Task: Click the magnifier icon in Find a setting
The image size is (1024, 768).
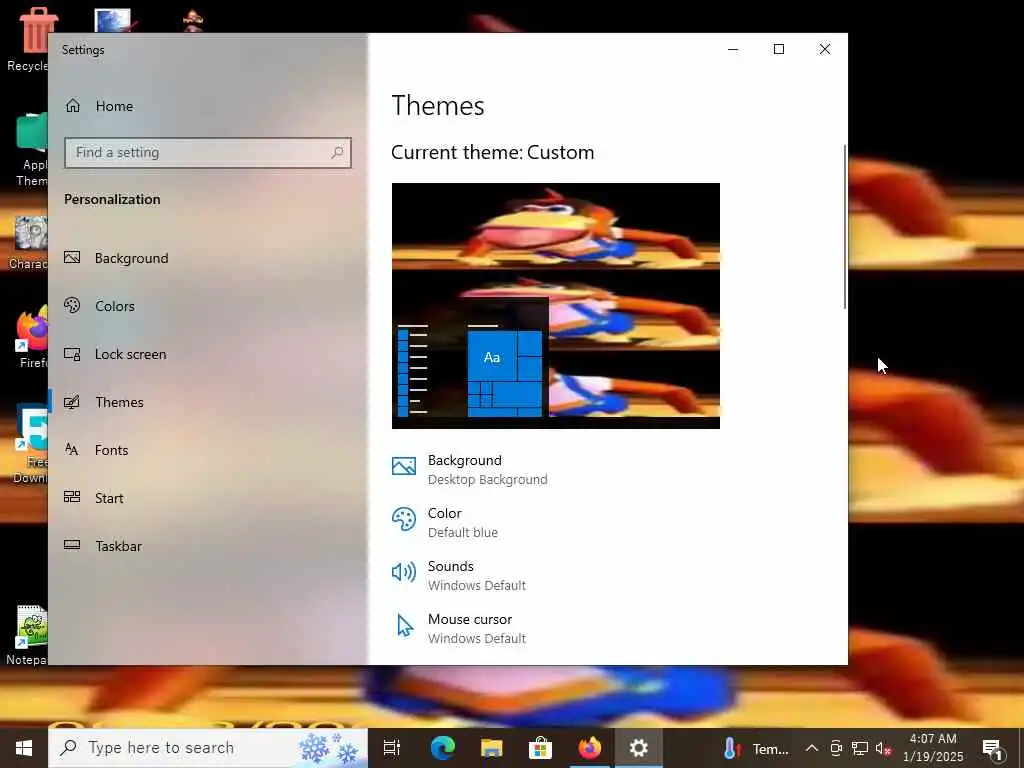Action: click(x=337, y=153)
